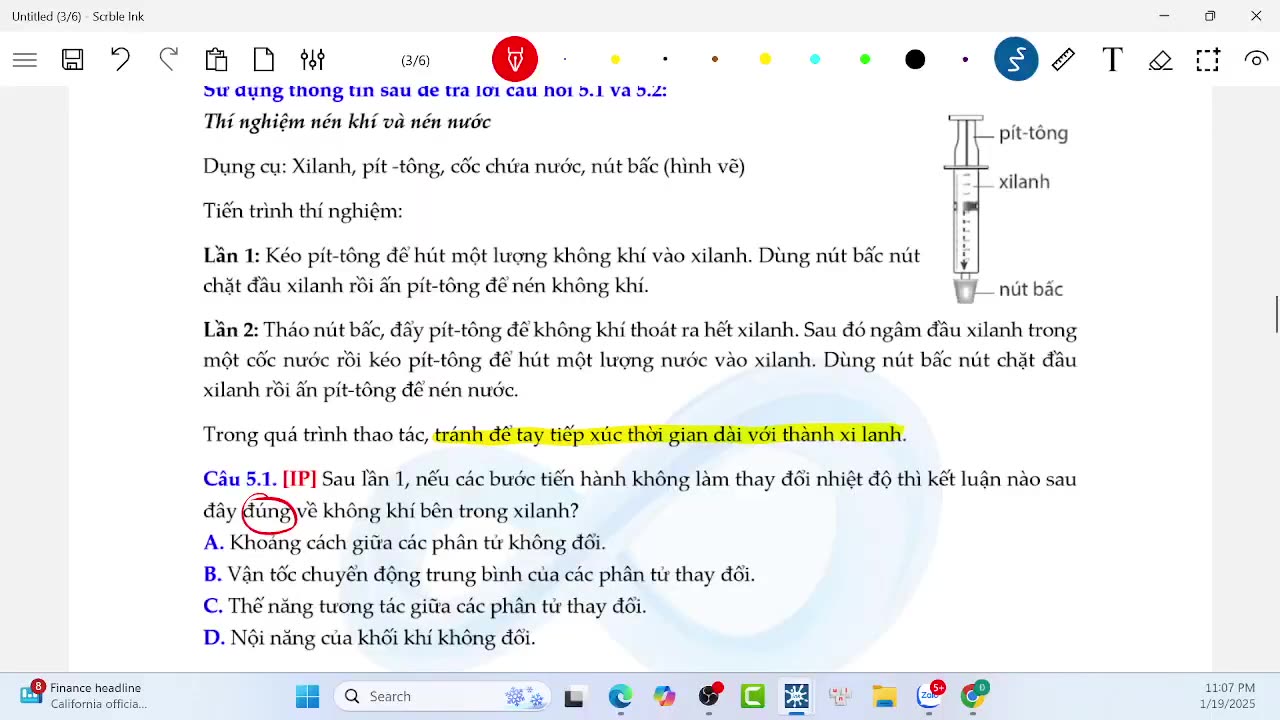The image size is (1280, 720).
Task: Open the clock showing 11:07 PM
Action: [1229, 696]
